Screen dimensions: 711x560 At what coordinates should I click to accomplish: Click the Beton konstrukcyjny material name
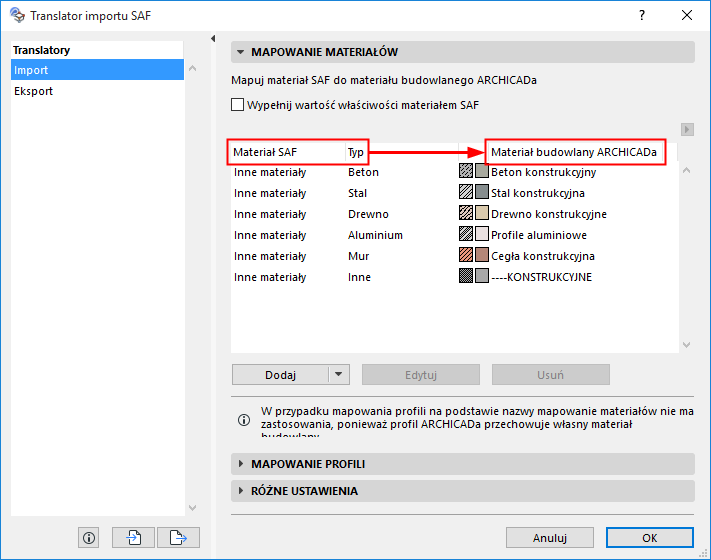point(543,172)
